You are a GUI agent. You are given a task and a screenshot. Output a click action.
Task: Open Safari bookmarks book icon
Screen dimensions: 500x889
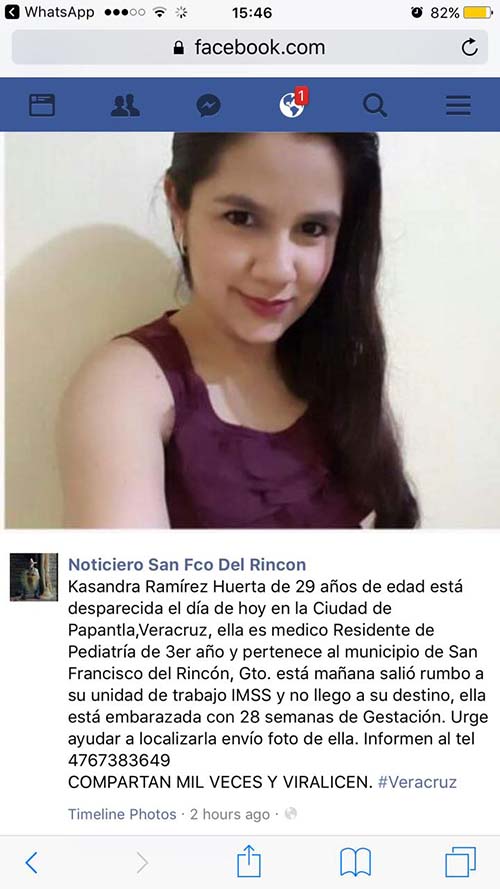[x=355, y=862]
